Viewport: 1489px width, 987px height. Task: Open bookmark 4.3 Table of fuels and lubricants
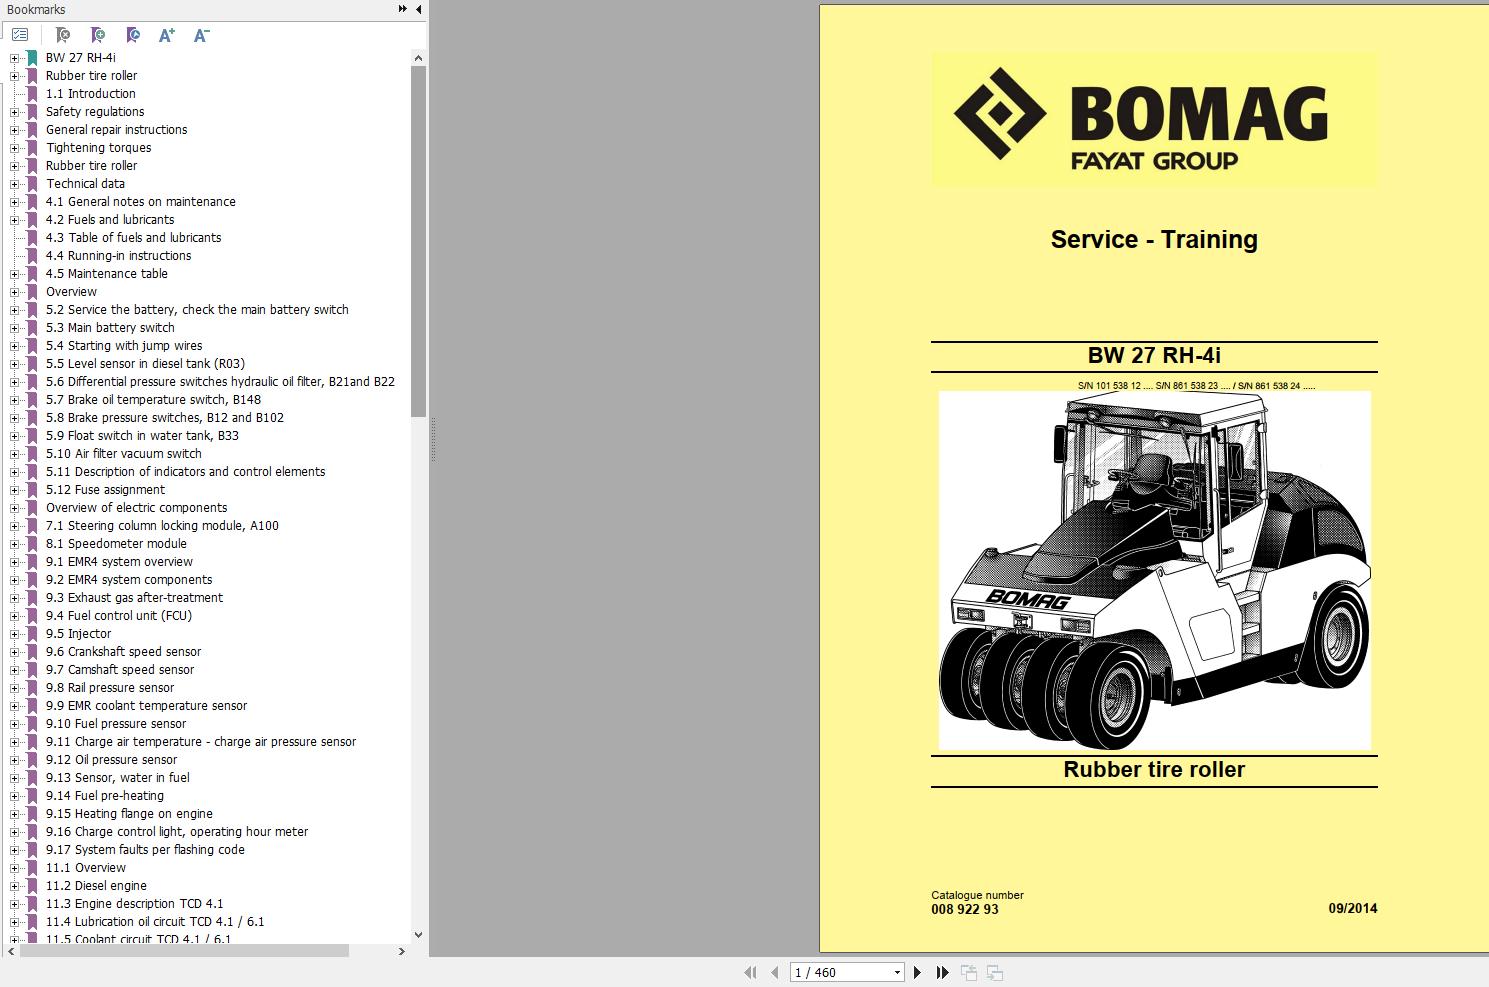point(134,238)
